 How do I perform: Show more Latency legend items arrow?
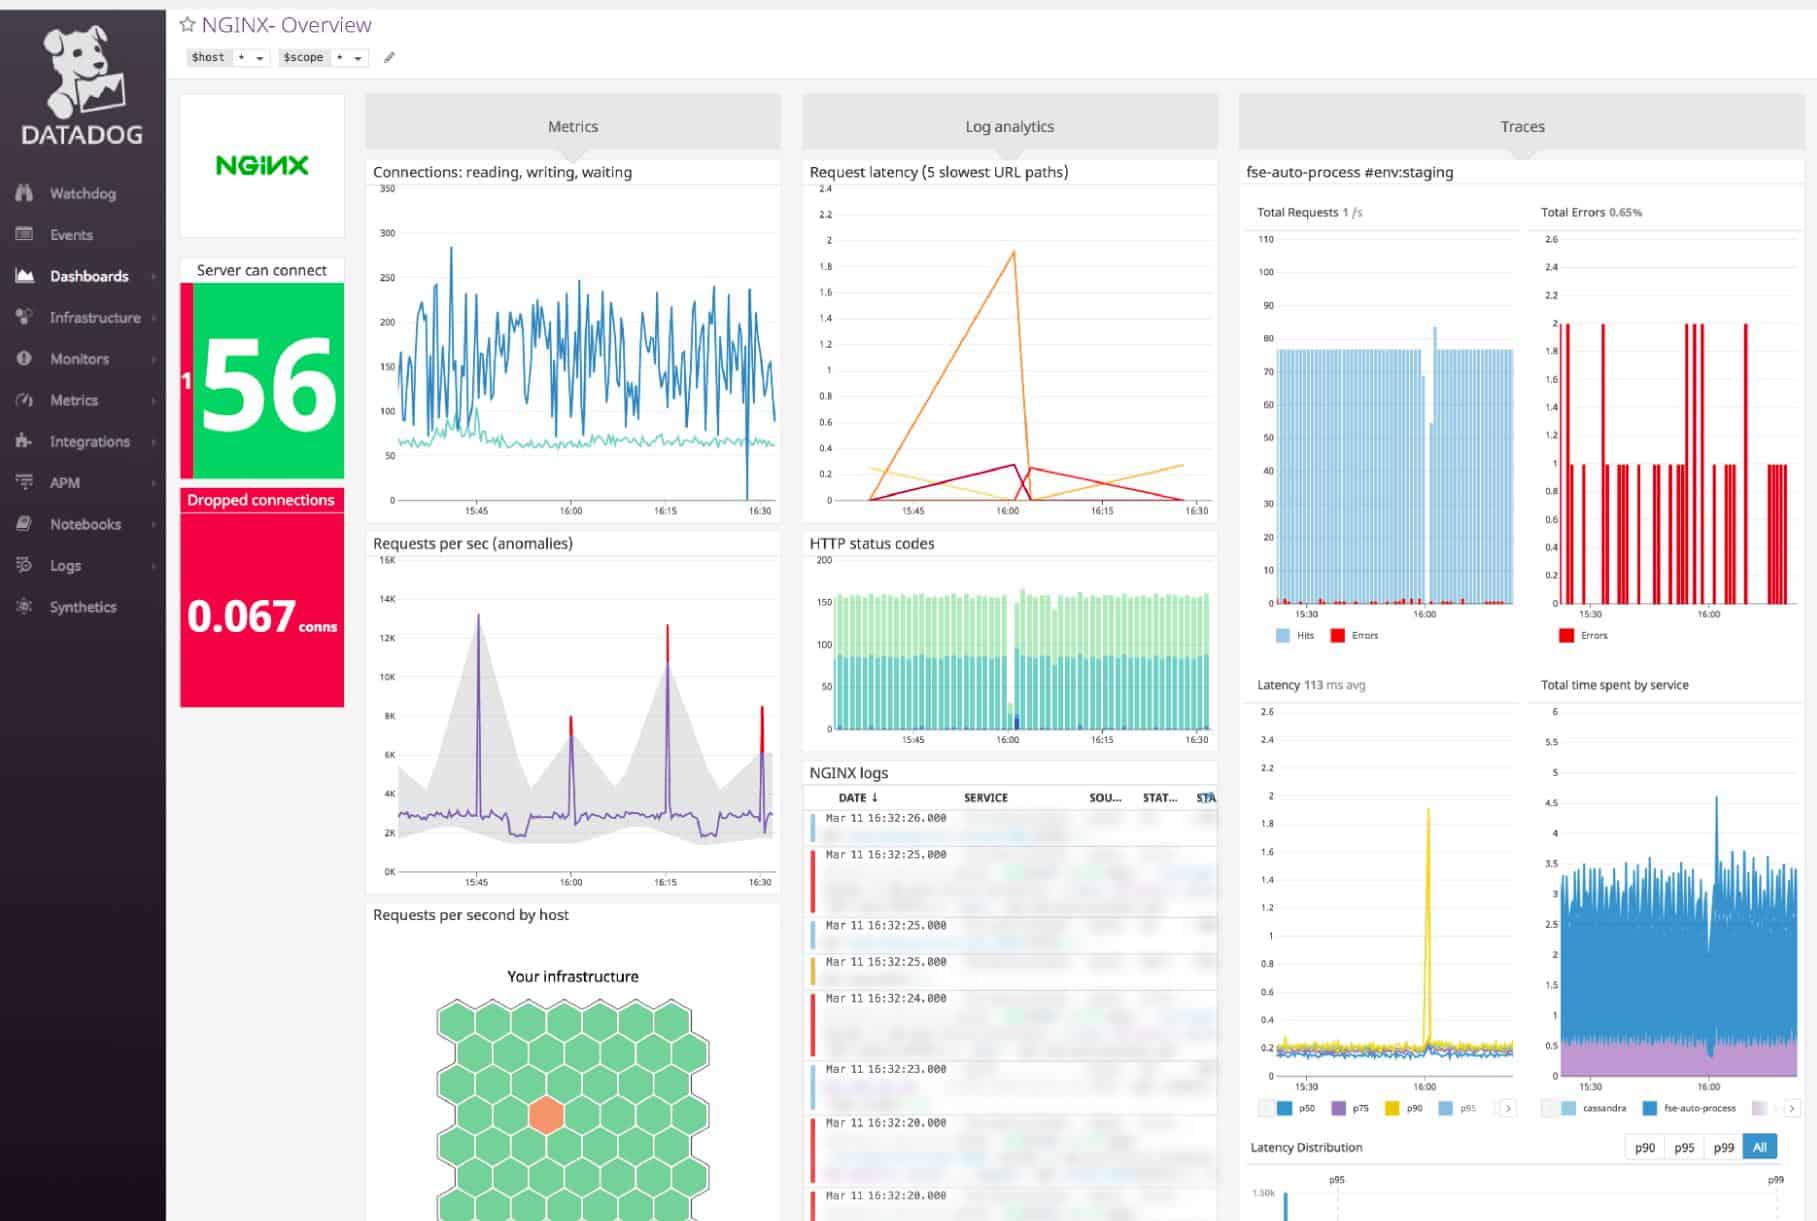coord(1508,1108)
